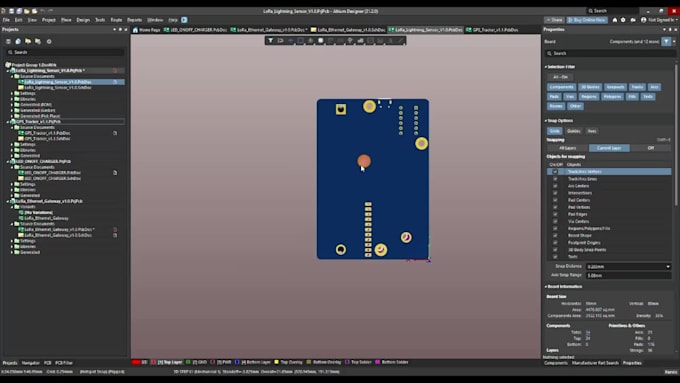This screenshot has width=680, height=383.
Task: Click the object snap filter icon in Active Bar
Action: tap(281, 41)
